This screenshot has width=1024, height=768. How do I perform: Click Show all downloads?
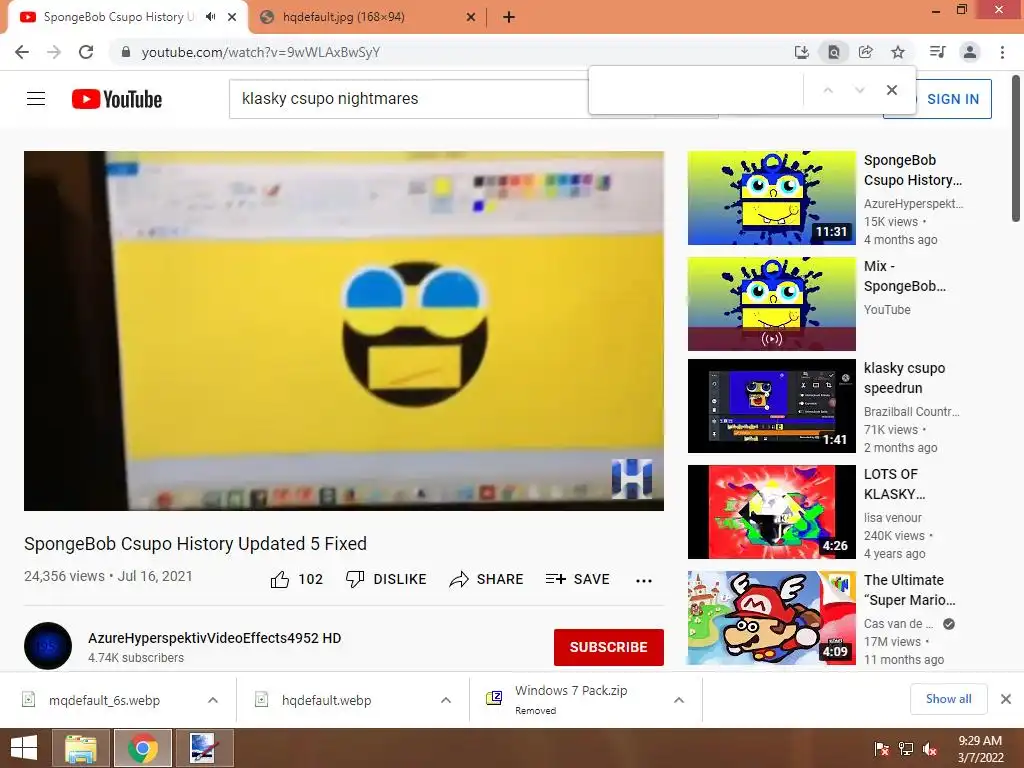[948, 699]
